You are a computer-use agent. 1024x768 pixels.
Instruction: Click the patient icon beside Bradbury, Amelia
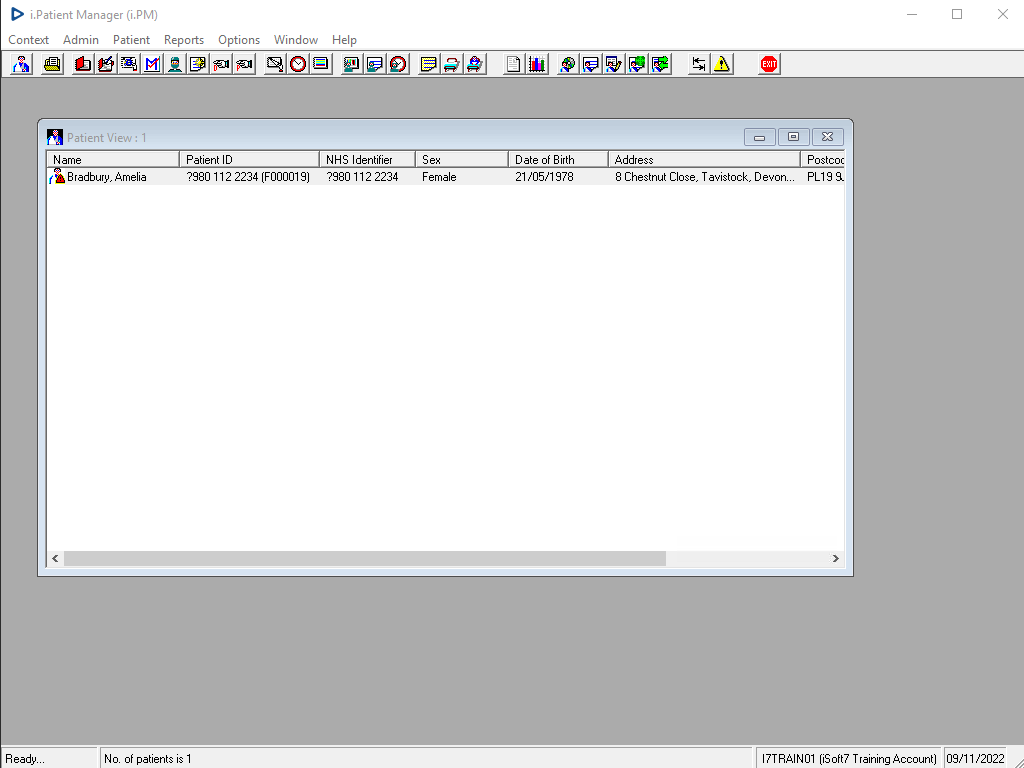coord(57,176)
